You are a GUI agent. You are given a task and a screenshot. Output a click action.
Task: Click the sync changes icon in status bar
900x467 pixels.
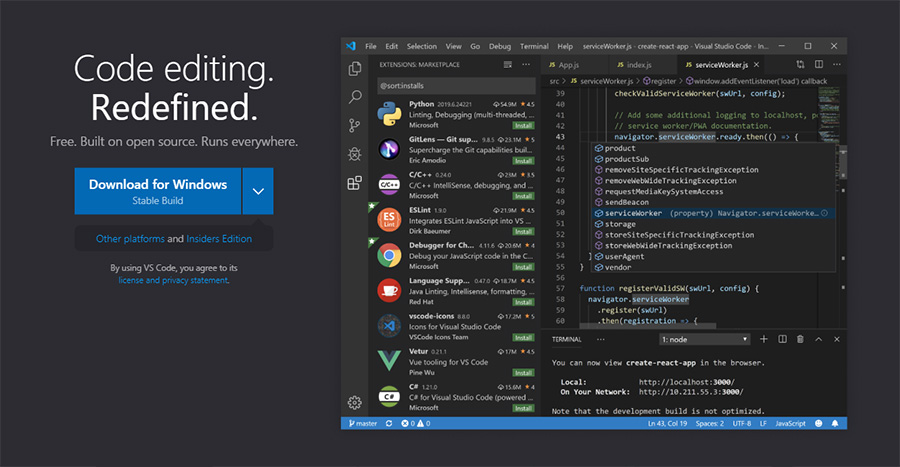(x=389, y=423)
